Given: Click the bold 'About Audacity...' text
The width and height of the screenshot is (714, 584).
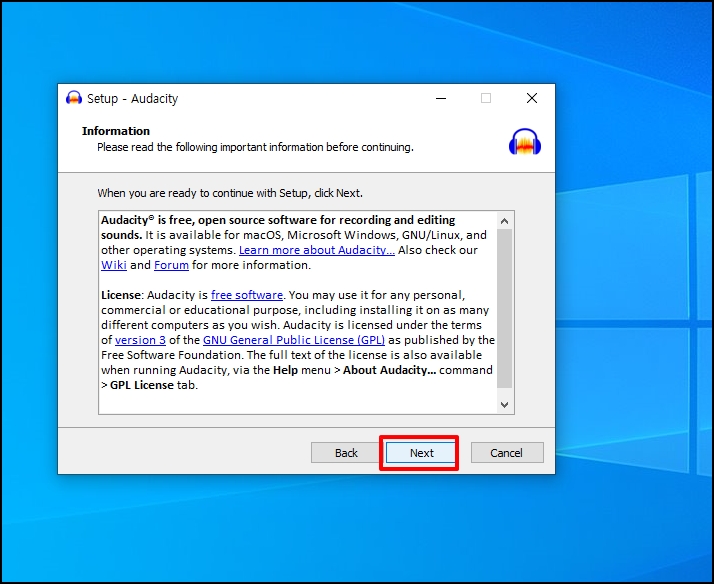Looking at the screenshot, I should 389,370.
